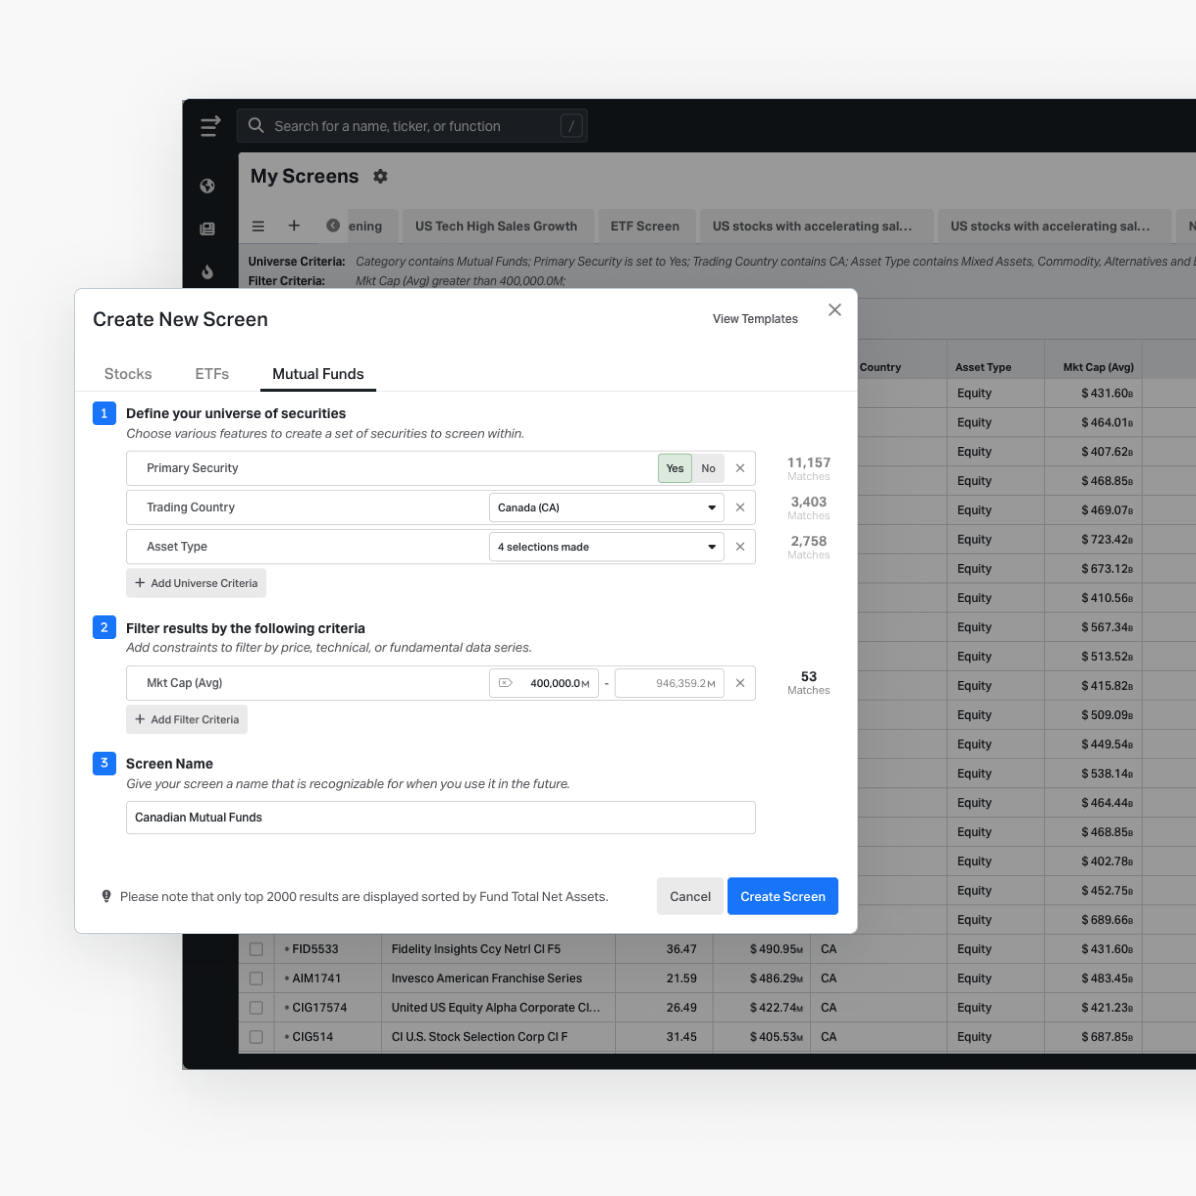The image size is (1196, 1196).
Task: Click the sidebar menu expand icon
Action: tap(210, 126)
